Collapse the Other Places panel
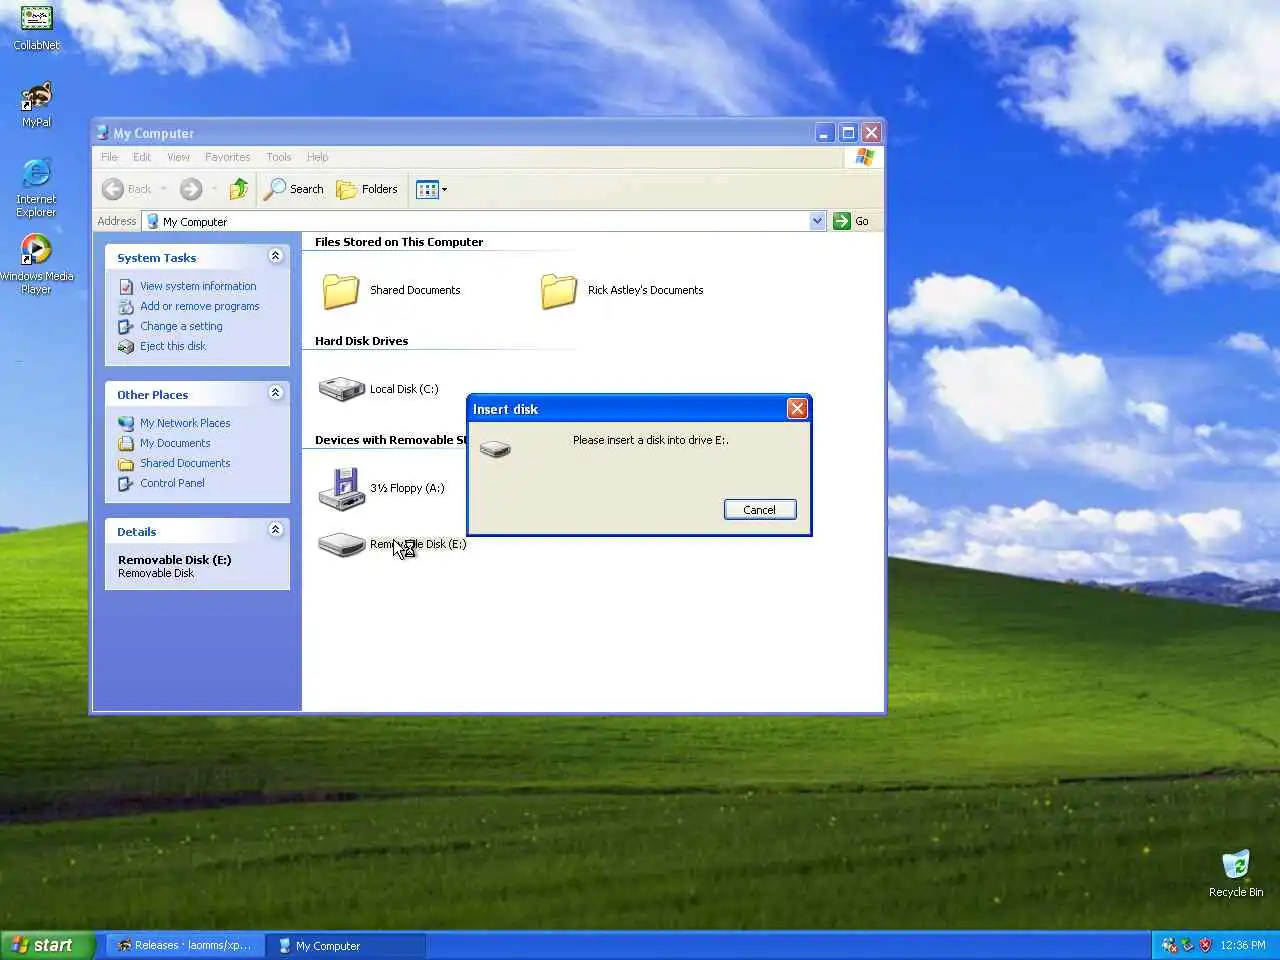The height and width of the screenshot is (960, 1280). [x=275, y=393]
